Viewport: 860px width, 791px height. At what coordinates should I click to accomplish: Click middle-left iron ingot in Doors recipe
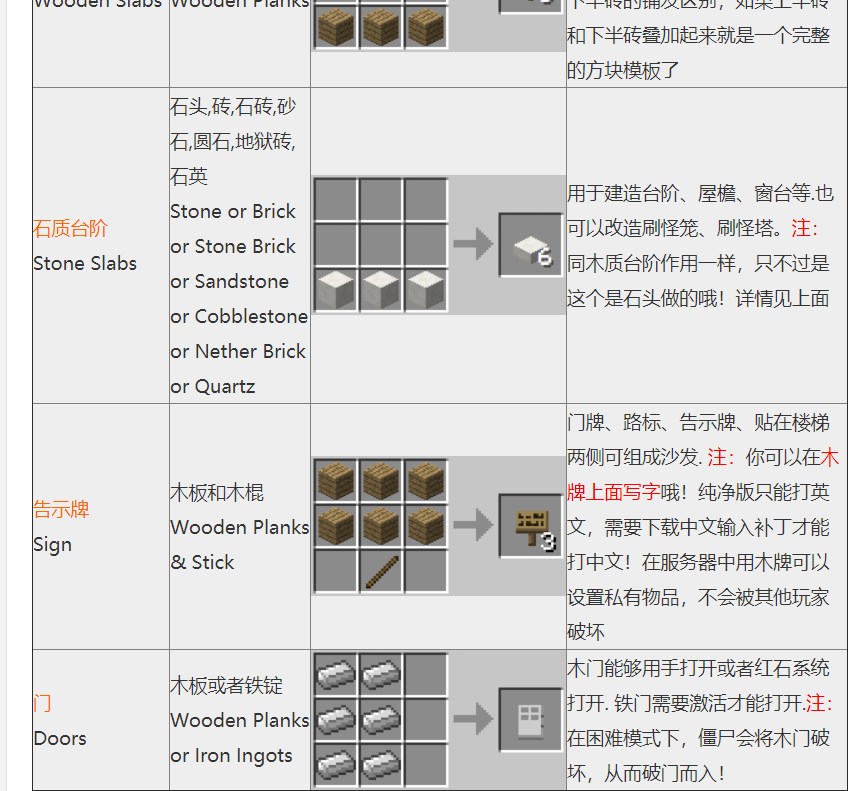(x=336, y=719)
